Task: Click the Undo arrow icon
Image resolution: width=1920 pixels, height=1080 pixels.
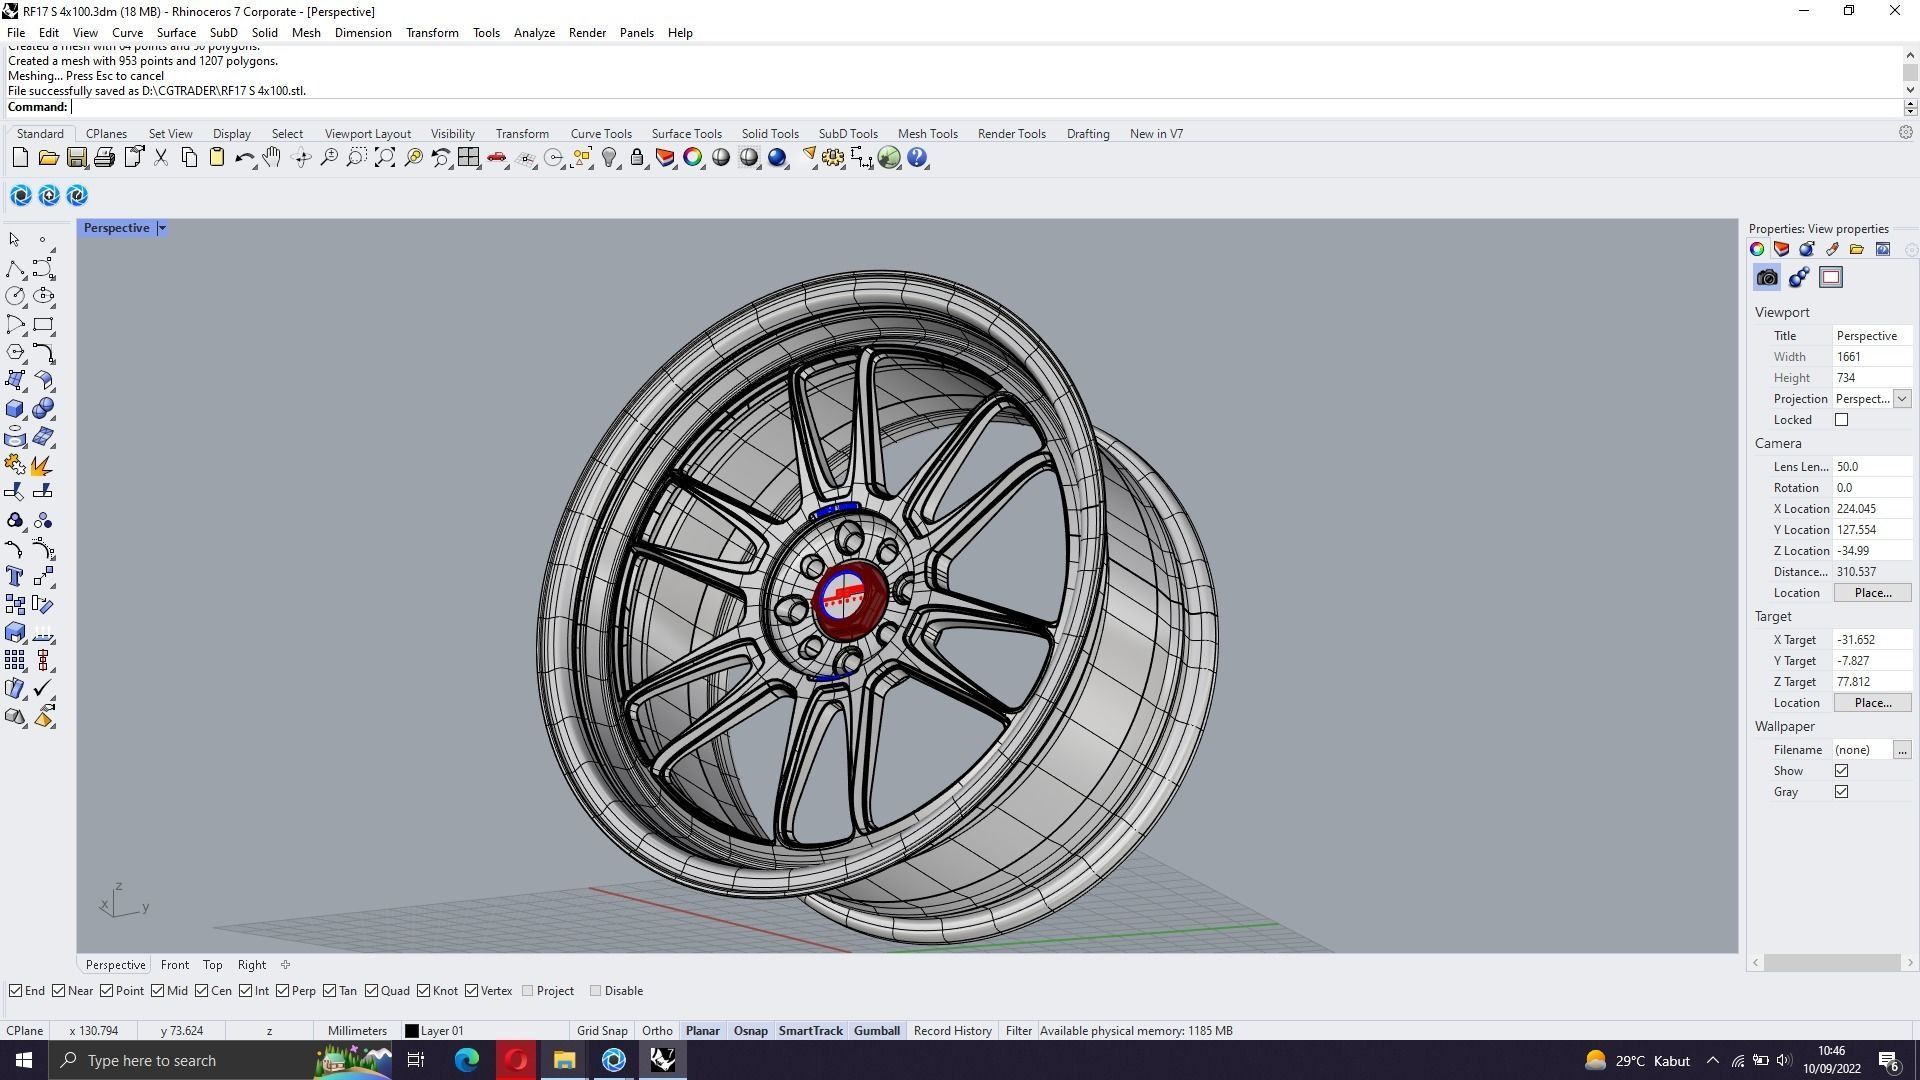Action: tap(243, 158)
